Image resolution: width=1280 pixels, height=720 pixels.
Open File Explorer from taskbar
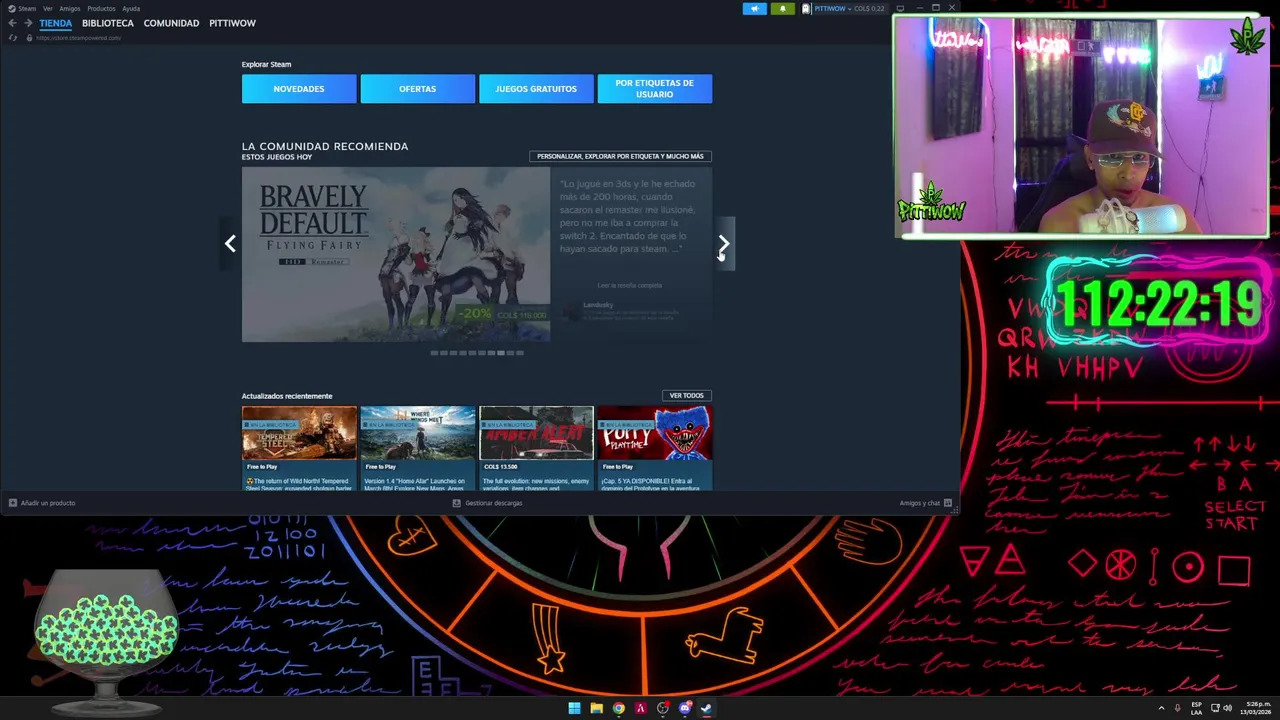(596, 708)
